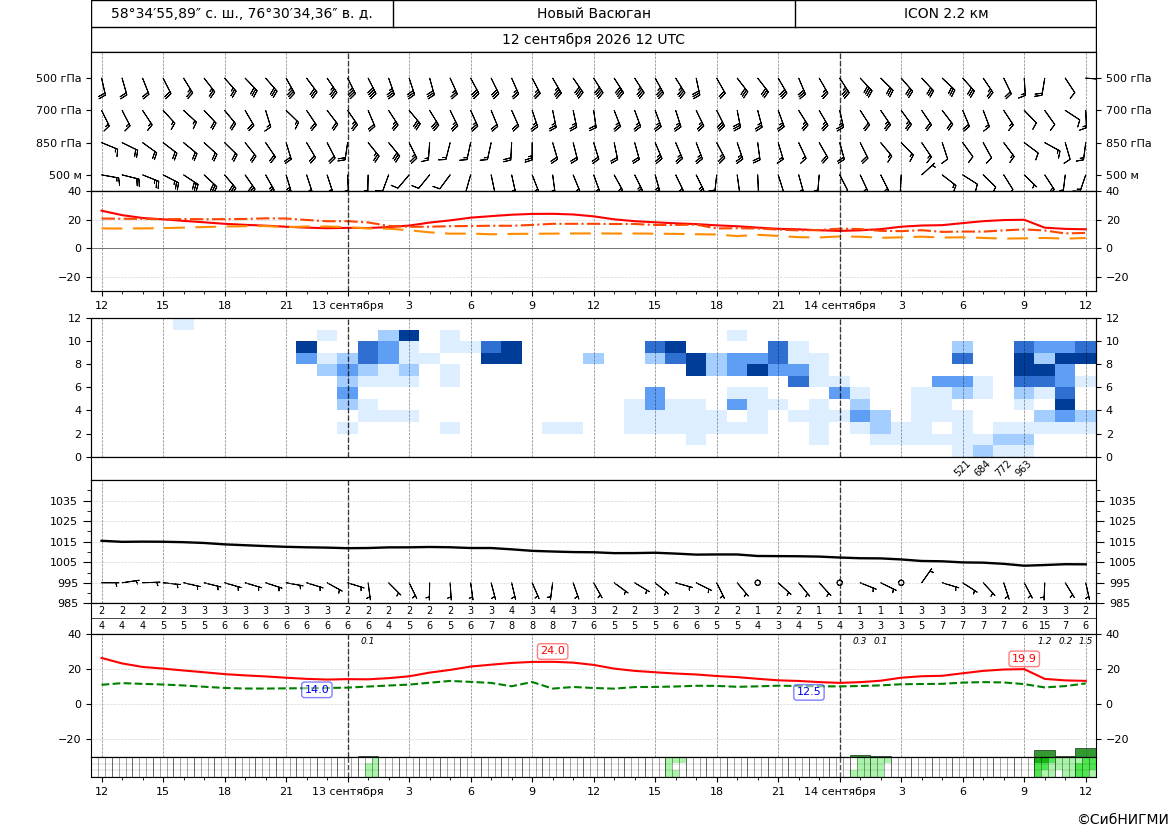Click the small circle calm wind marker near 1 on 14 сентября
Image resolution: width=1169 pixels, height=827 pixels.
(839, 583)
